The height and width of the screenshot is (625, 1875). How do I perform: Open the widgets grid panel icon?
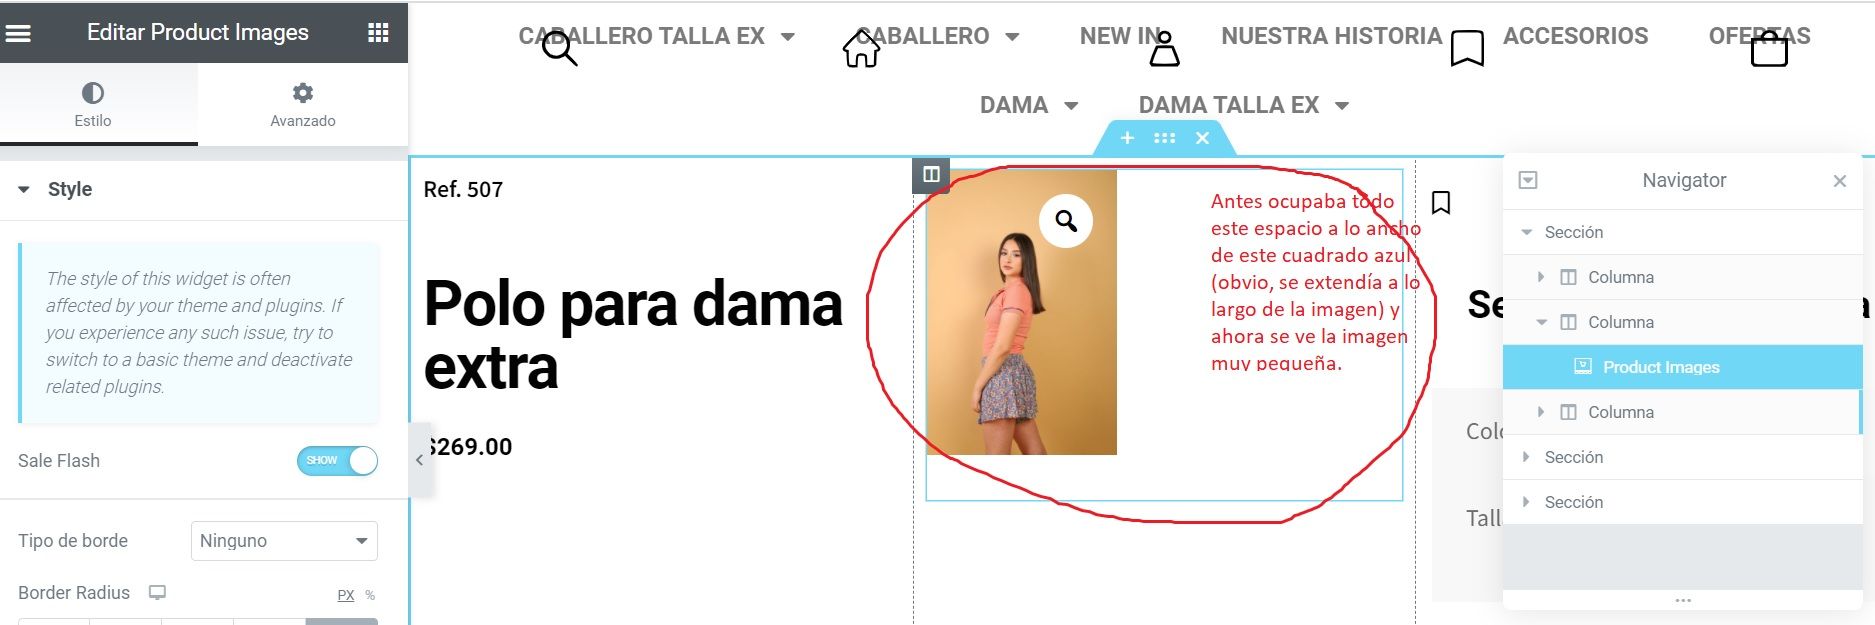(378, 33)
